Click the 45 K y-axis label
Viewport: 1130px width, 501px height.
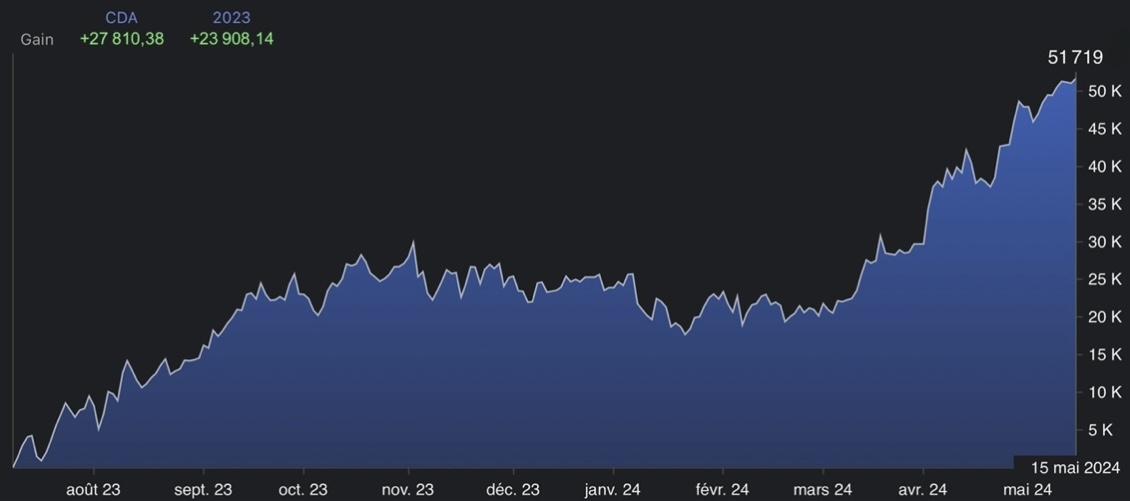tap(1105, 129)
